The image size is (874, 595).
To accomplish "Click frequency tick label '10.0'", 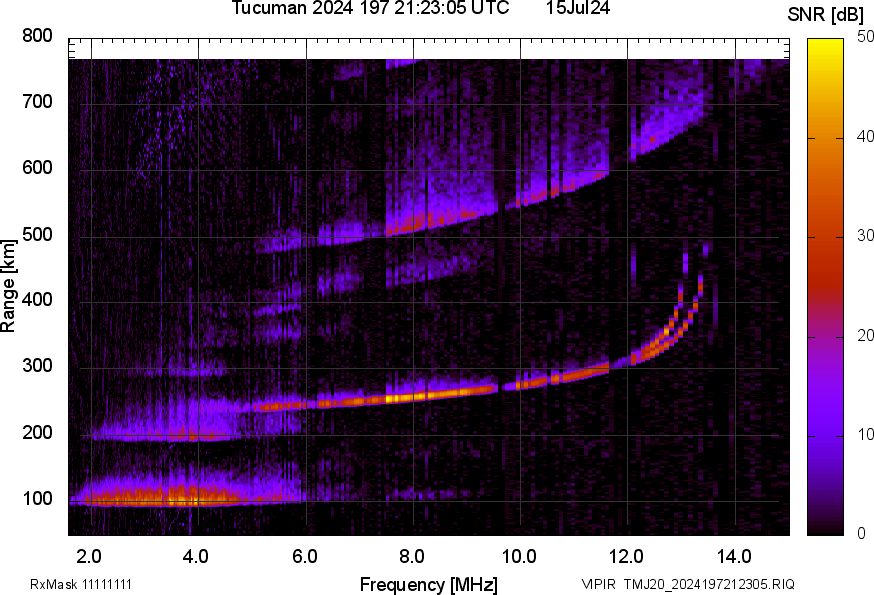I will coord(519,557).
